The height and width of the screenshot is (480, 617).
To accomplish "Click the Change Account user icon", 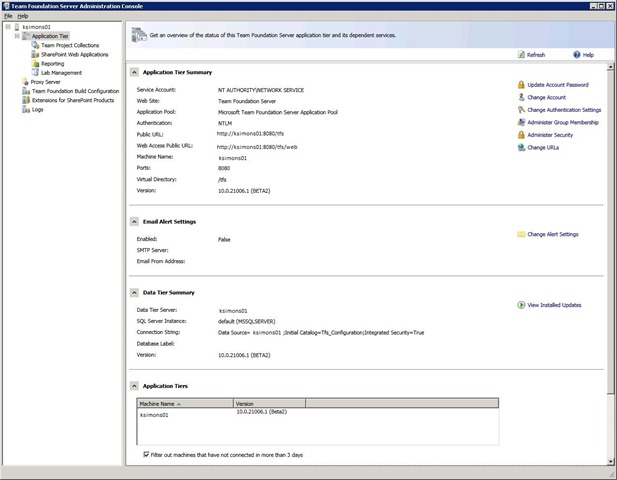I will pyautogui.click(x=521, y=97).
